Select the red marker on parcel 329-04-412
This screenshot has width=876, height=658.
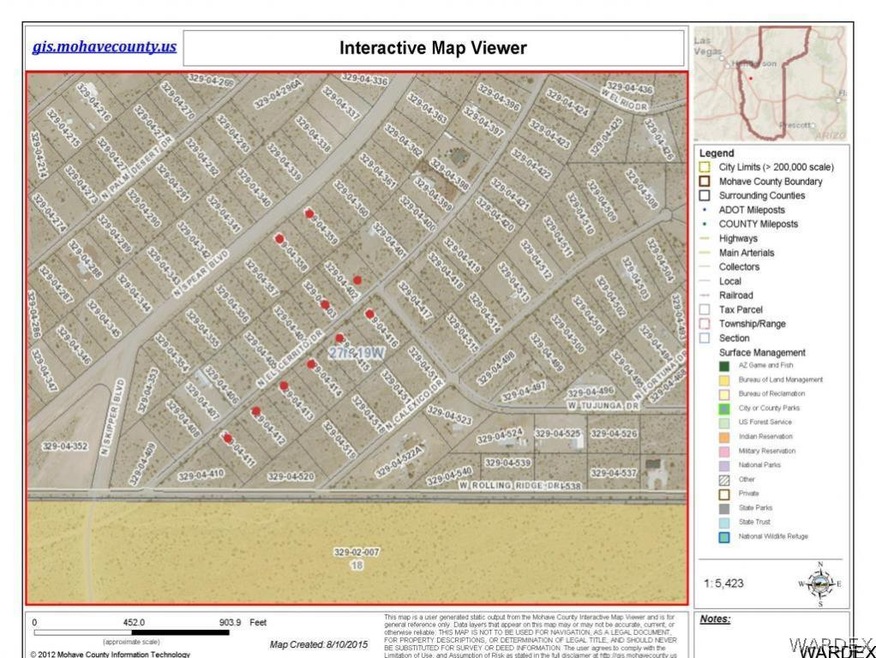pyautogui.click(x=255, y=411)
